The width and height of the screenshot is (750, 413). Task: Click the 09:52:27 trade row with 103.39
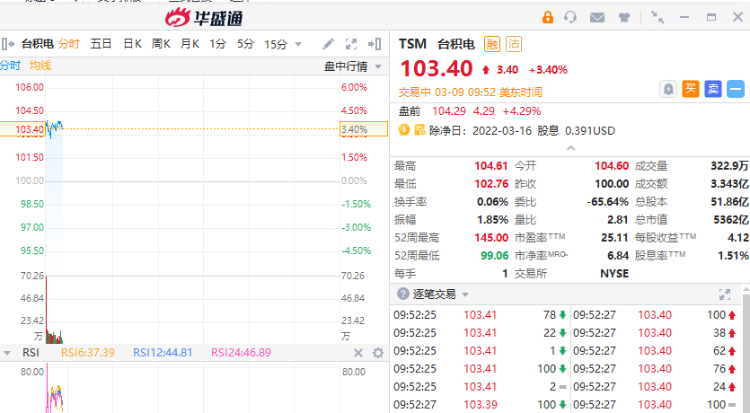tap(481, 404)
